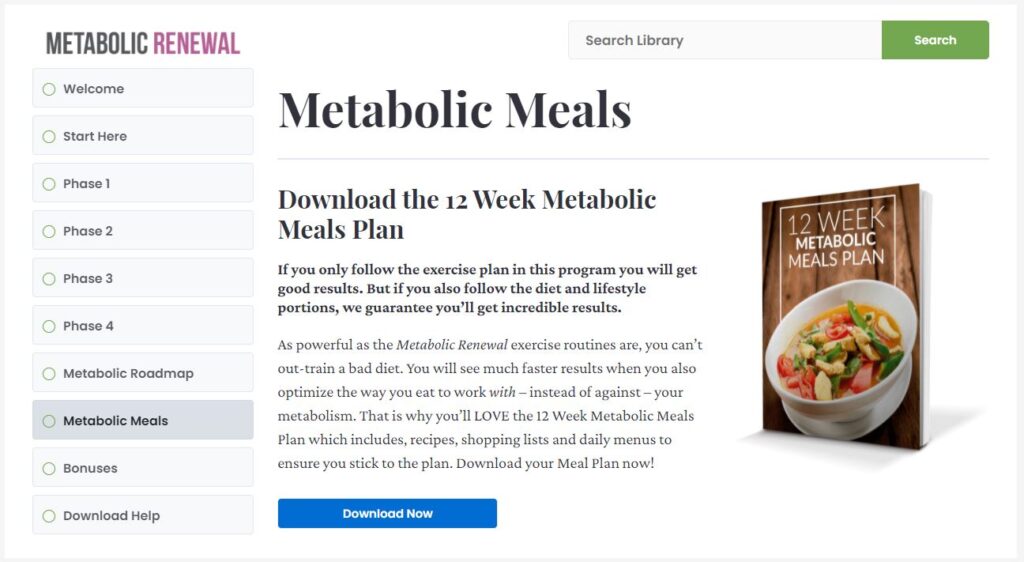Select Phase 2 in the sidebar
Screen dimensions: 1024x562
(143, 230)
